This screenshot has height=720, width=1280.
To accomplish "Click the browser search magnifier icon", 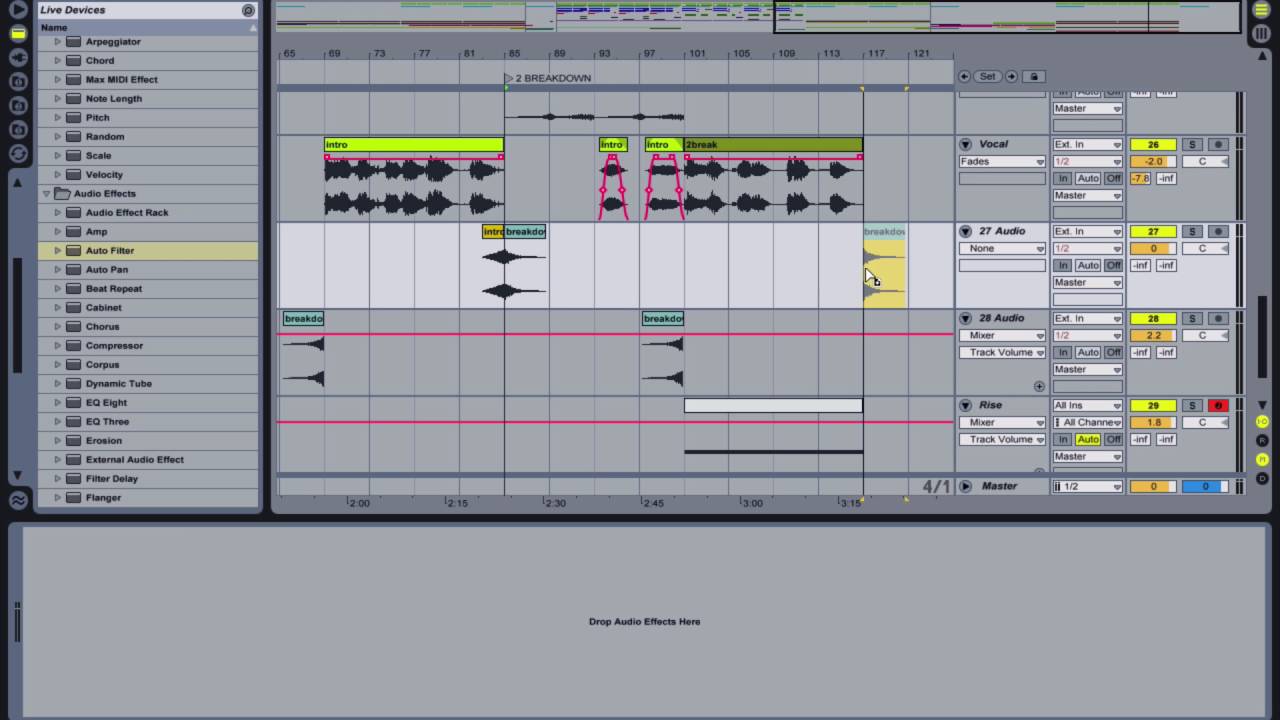I will pos(248,10).
